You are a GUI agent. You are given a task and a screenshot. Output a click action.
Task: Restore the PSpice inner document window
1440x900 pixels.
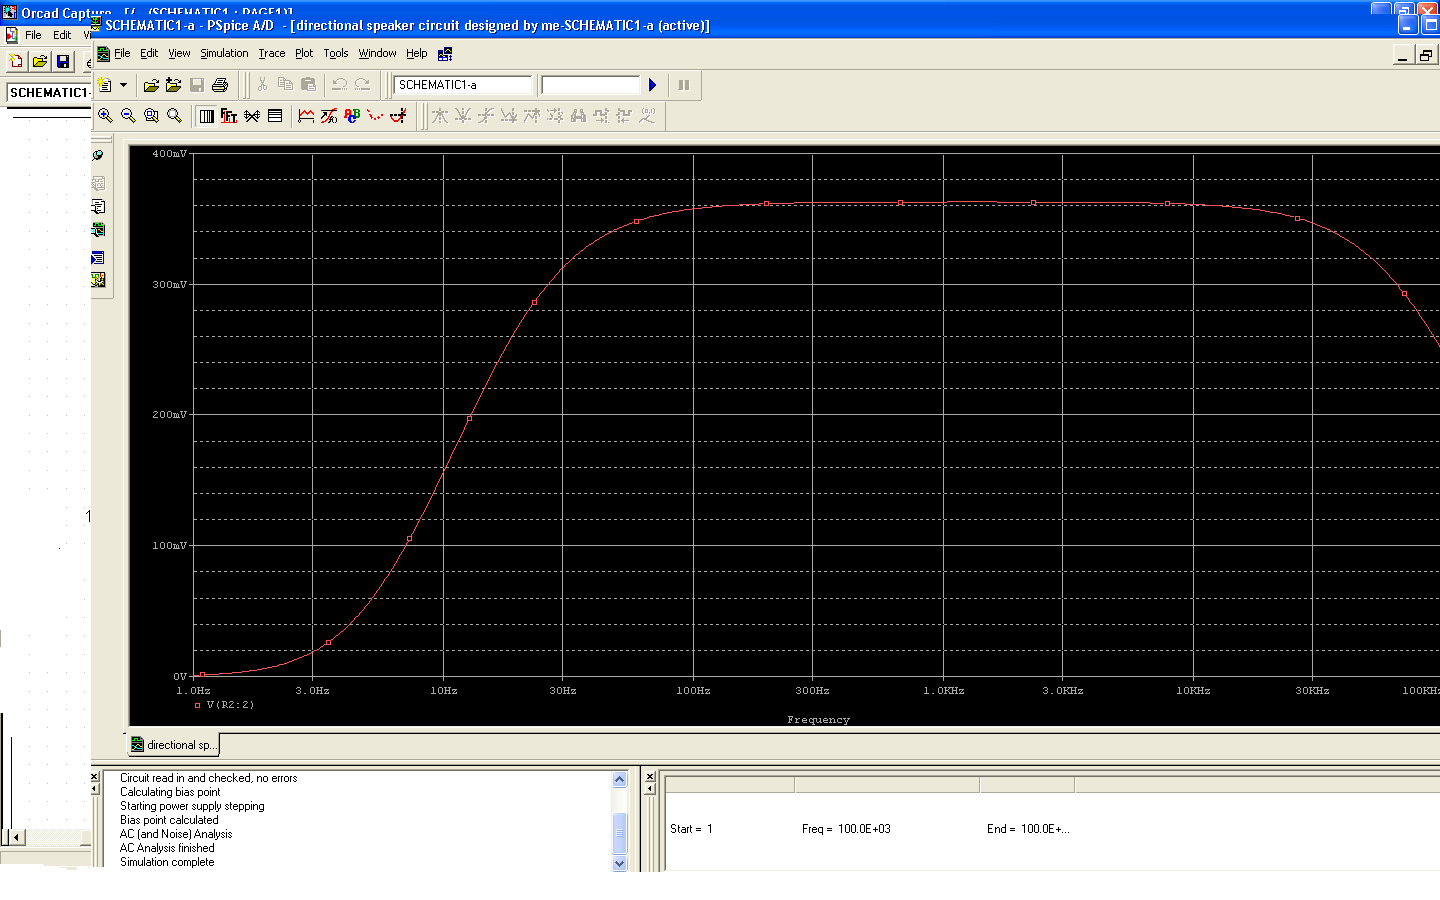click(1426, 55)
